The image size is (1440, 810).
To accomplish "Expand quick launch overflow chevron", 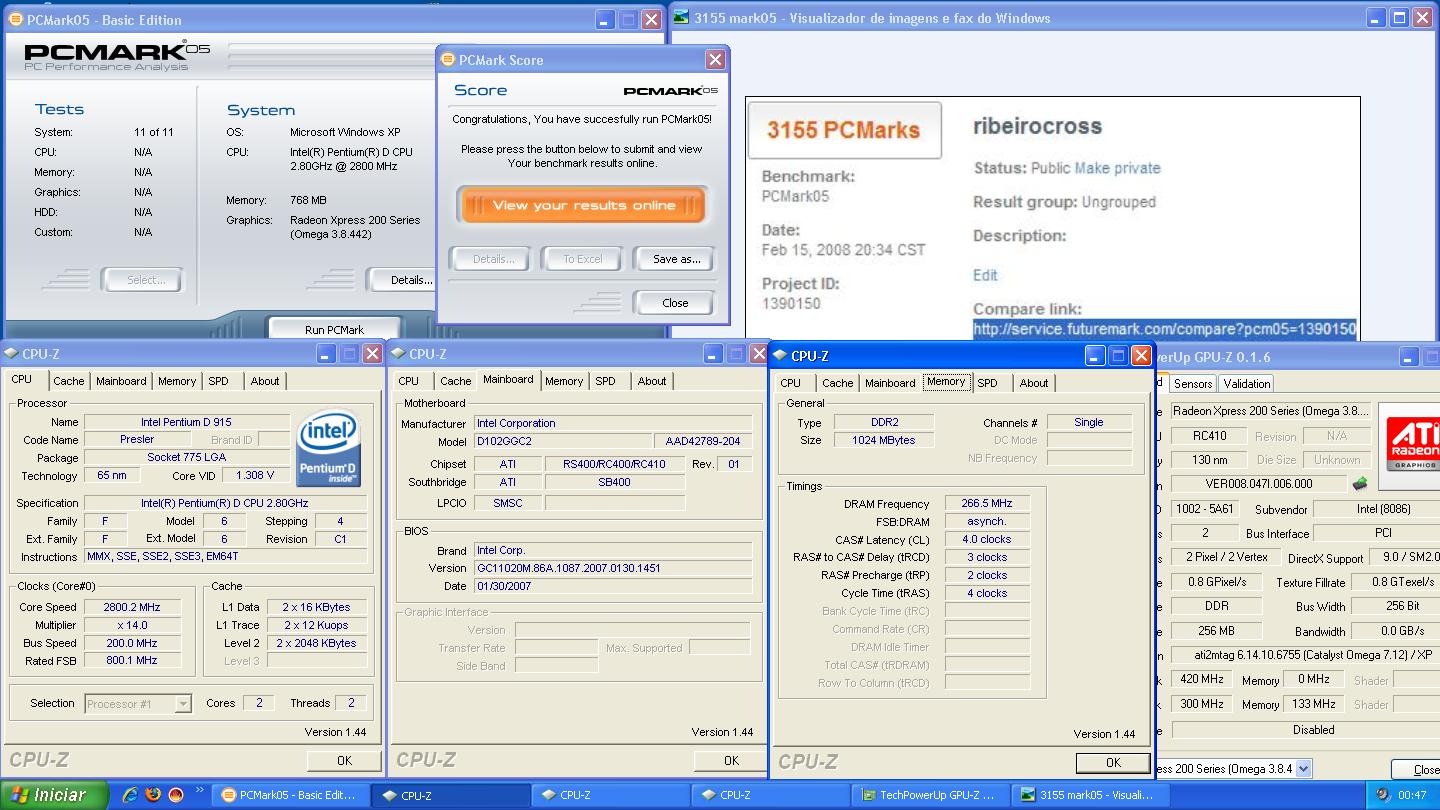I will pos(199,791).
